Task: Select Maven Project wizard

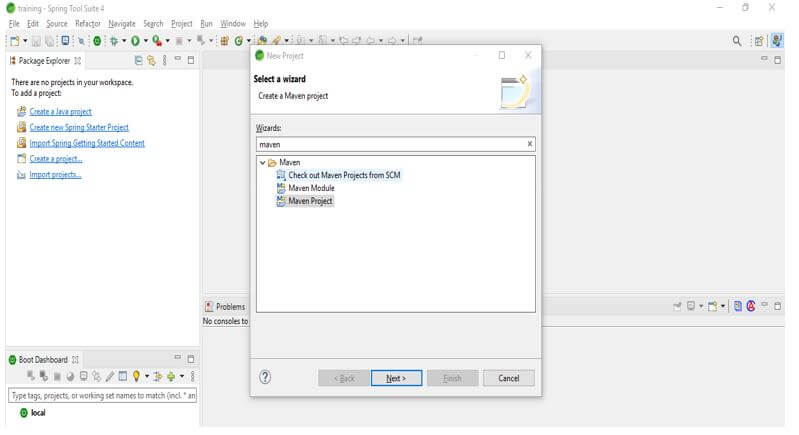Action: pos(310,201)
